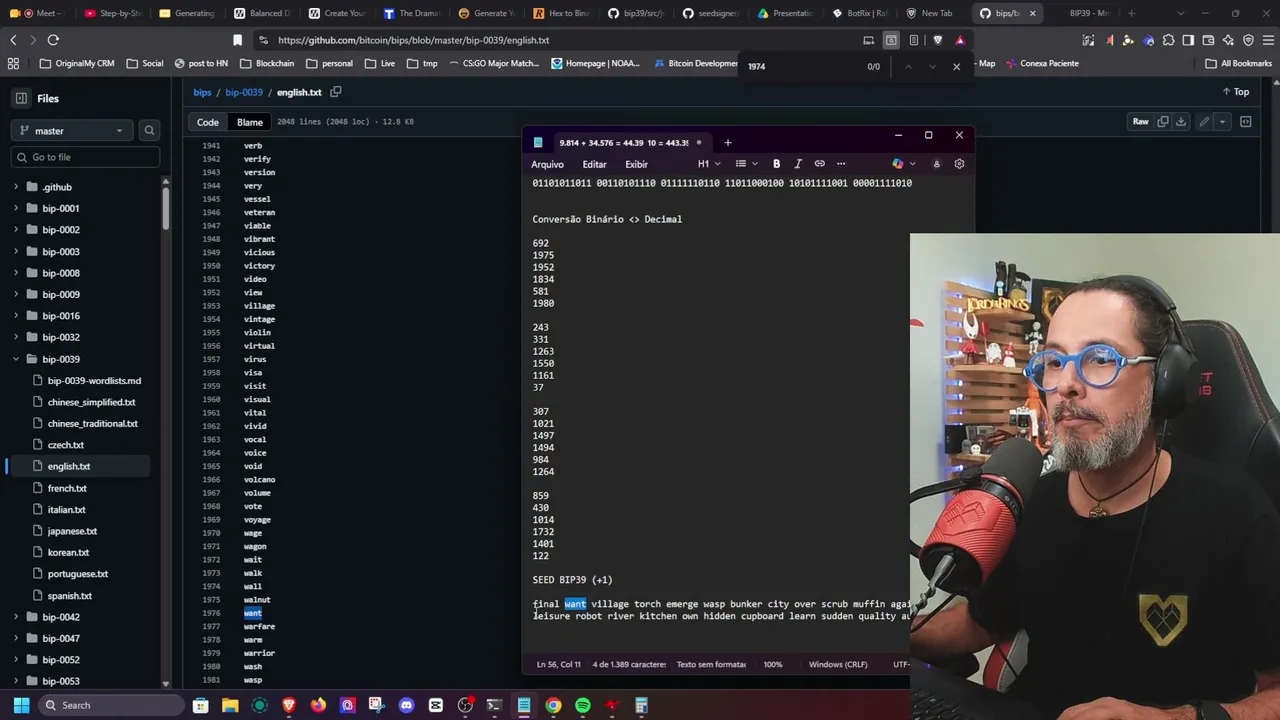Viewport: 1280px width, 720px height.
Task: Open Google Chrome from the taskbar
Action: tap(553, 705)
